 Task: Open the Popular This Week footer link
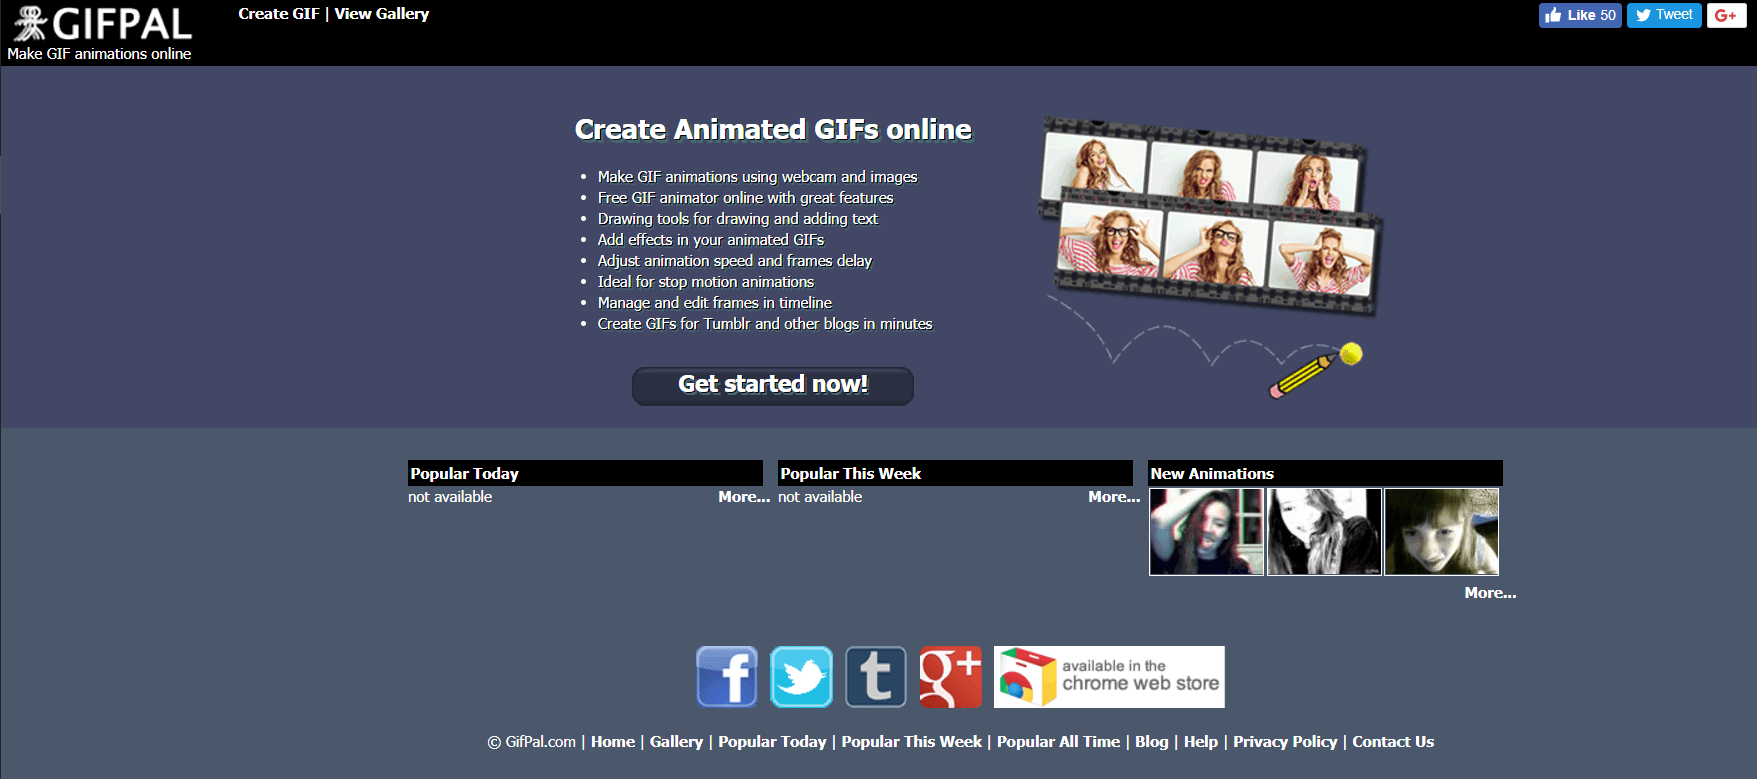click(x=912, y=742)
